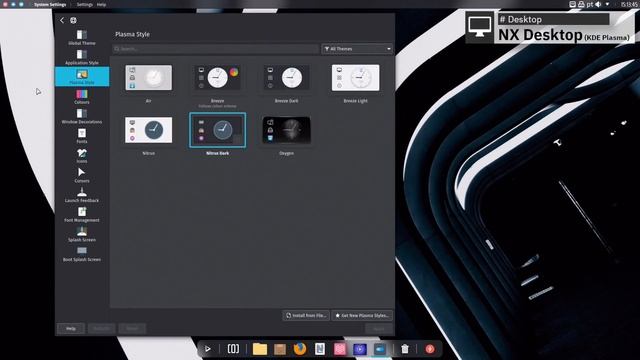Open the Help menu in top bar
The width and height of the screenshot is (640, 360).
pyautogui.click(x=101, y=4)
